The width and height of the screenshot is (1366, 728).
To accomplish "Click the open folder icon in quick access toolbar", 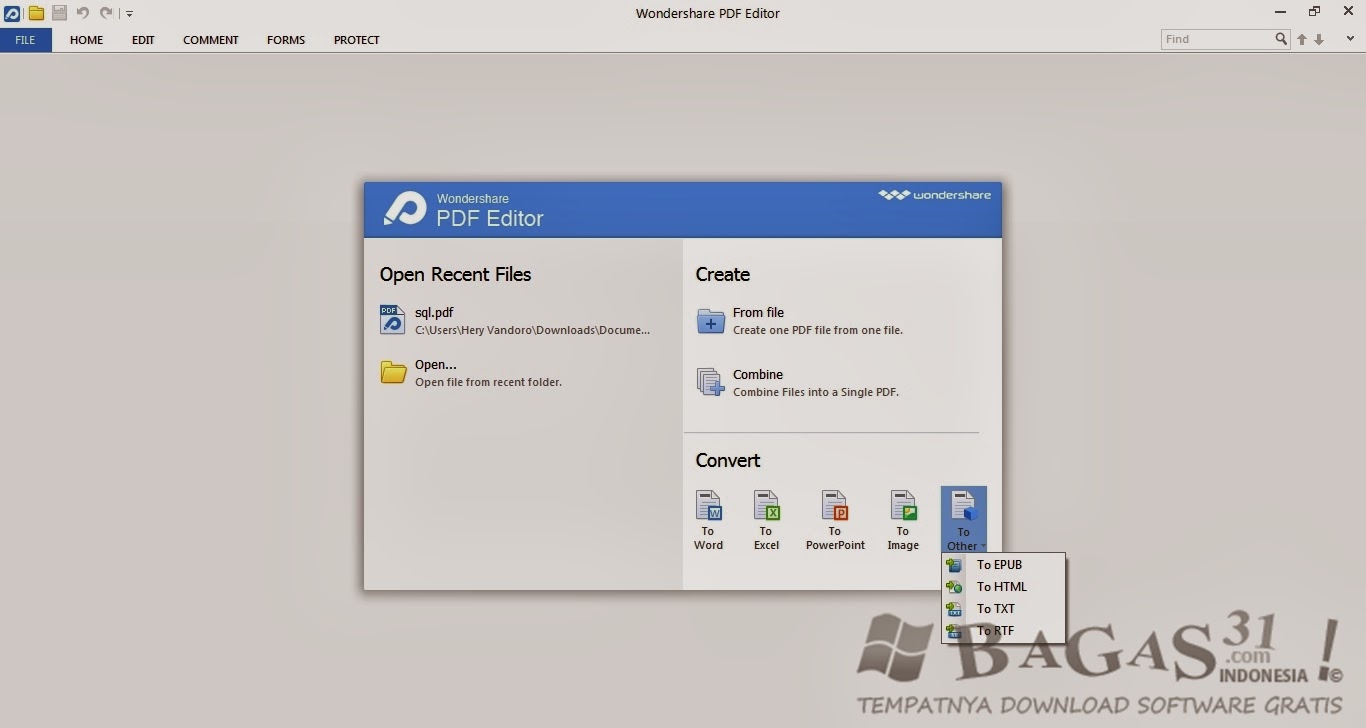I will click(36, 13).
